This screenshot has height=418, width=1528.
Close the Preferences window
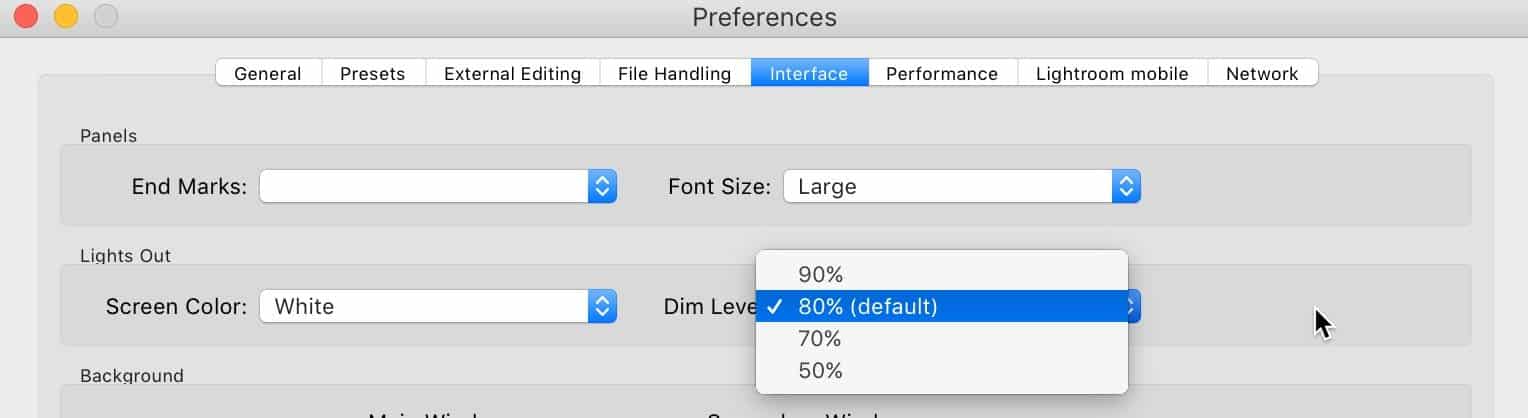tap(26, 16)
